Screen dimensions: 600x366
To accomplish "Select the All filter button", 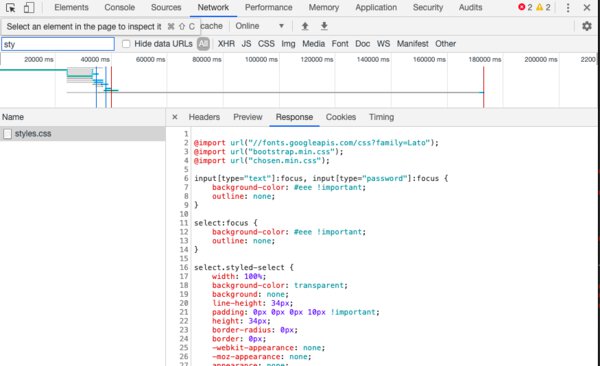I will pyautogui.click(x=203, y=44).
